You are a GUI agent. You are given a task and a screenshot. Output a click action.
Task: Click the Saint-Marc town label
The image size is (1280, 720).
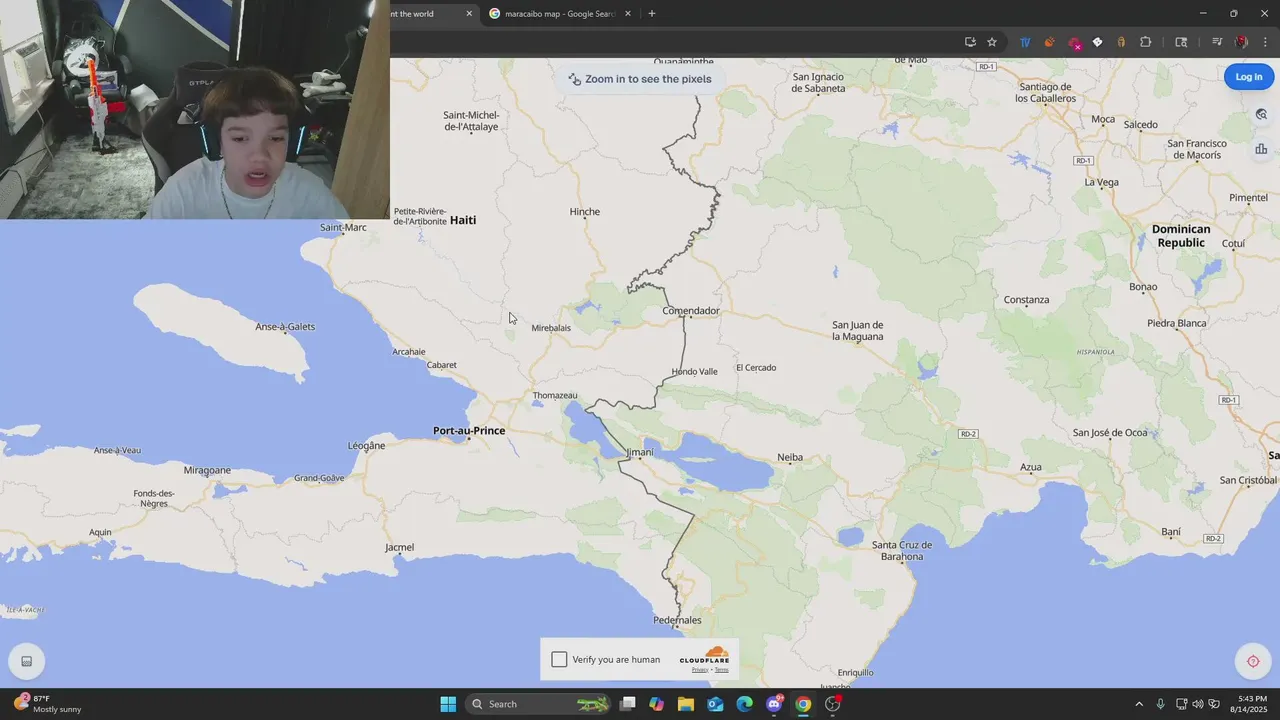point(343,228)
